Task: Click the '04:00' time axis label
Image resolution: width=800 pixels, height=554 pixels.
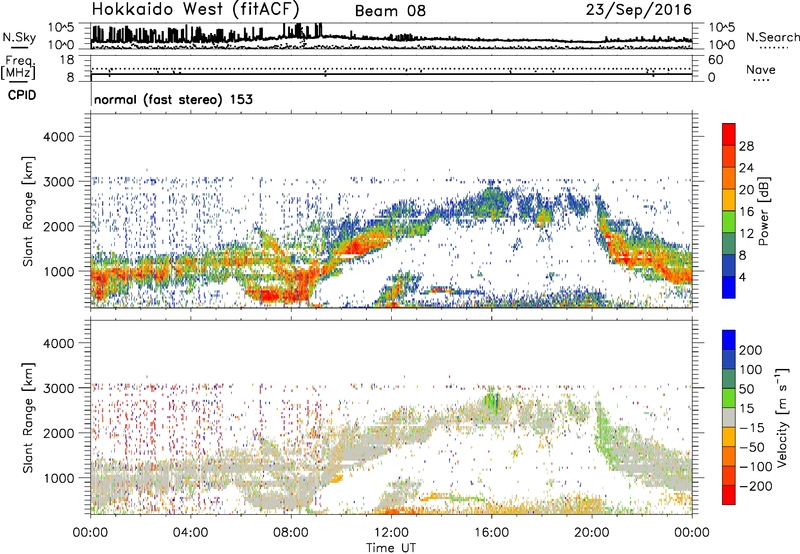Action: pos(191,533)
